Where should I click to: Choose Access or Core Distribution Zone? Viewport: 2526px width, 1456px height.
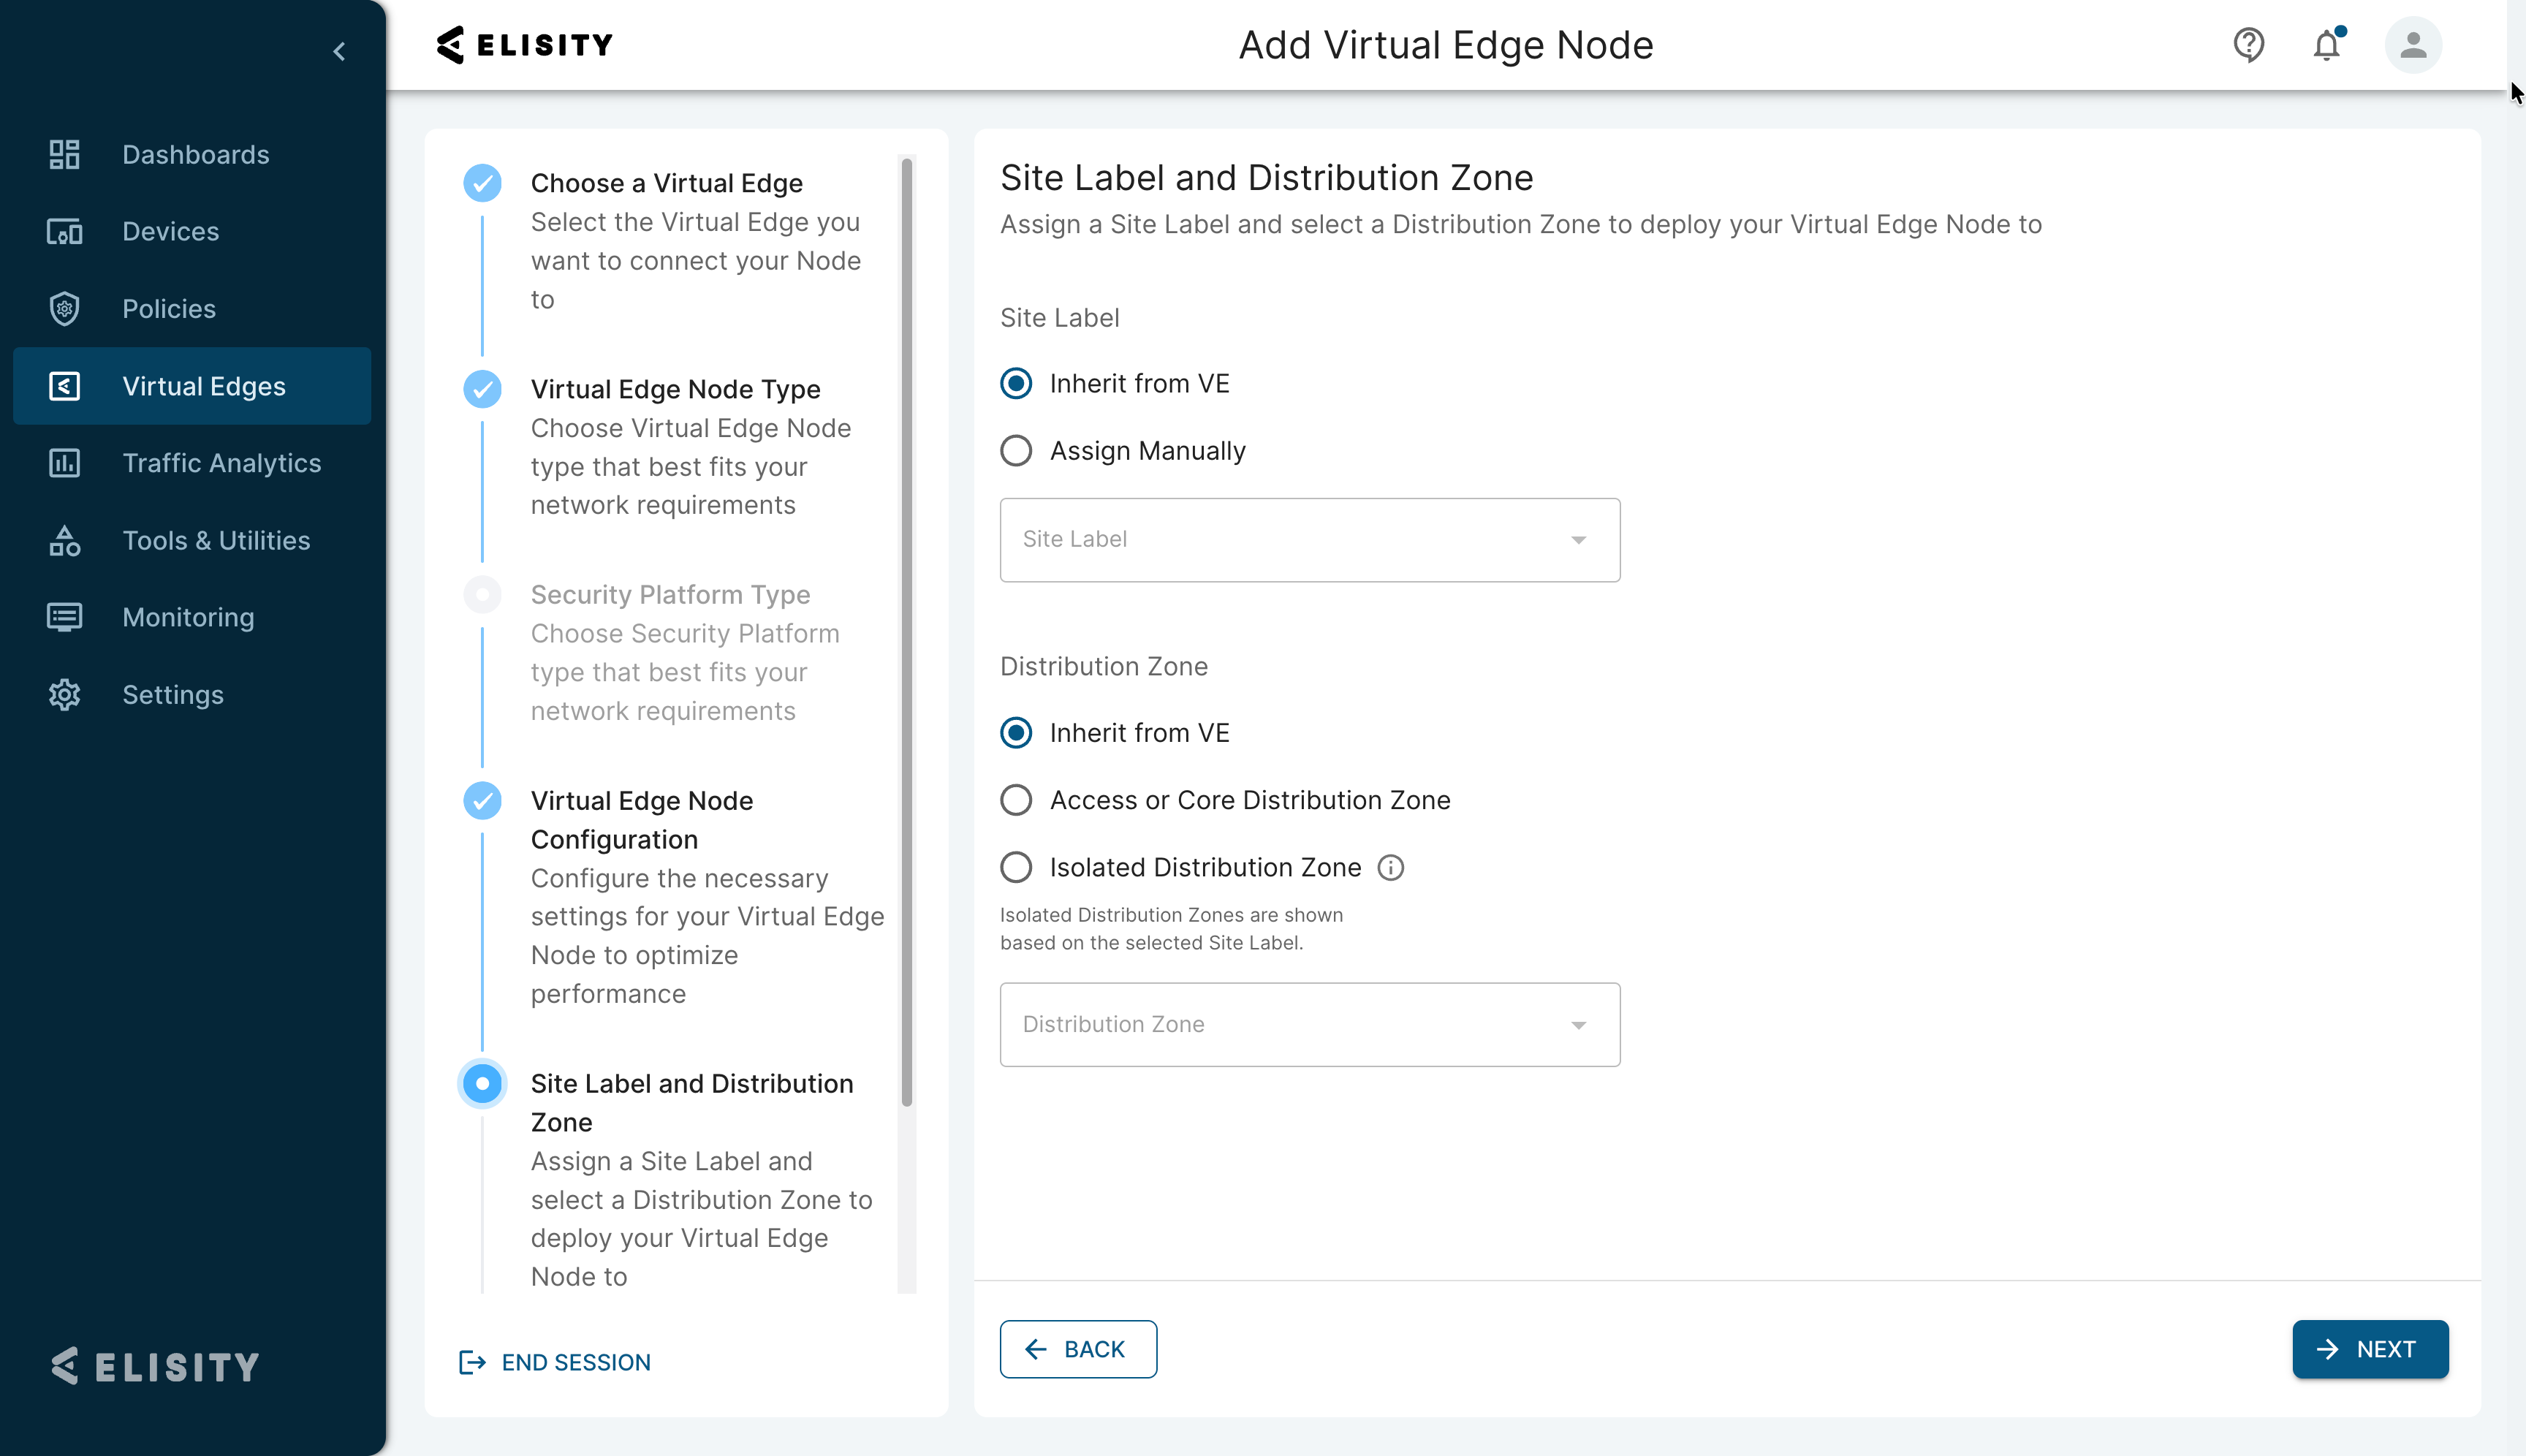pos(1016,799)
